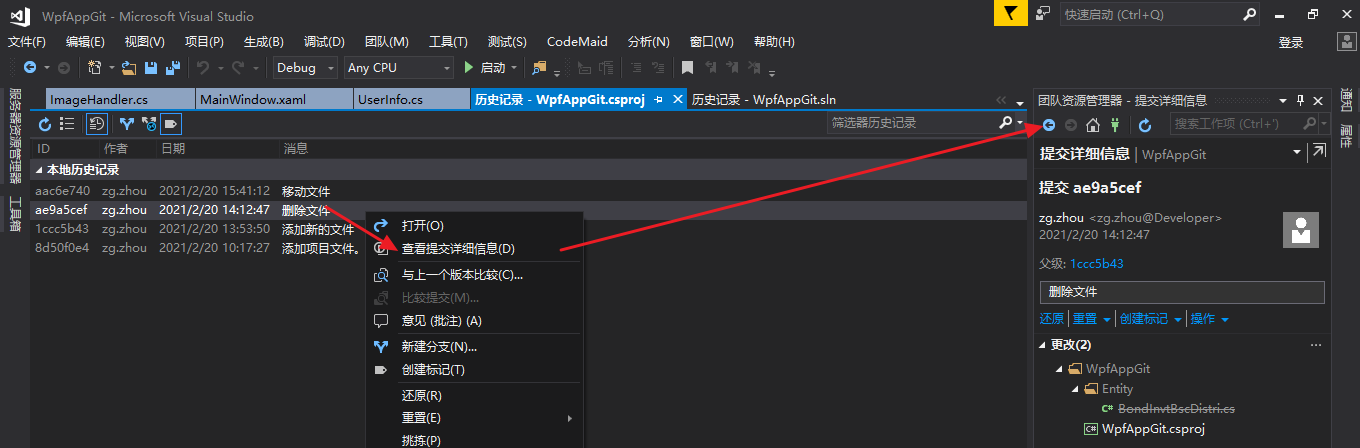This screenshot has height=448, width=1360.
Task: Click the Sign in (登录) link
Action: point(1291,42)
